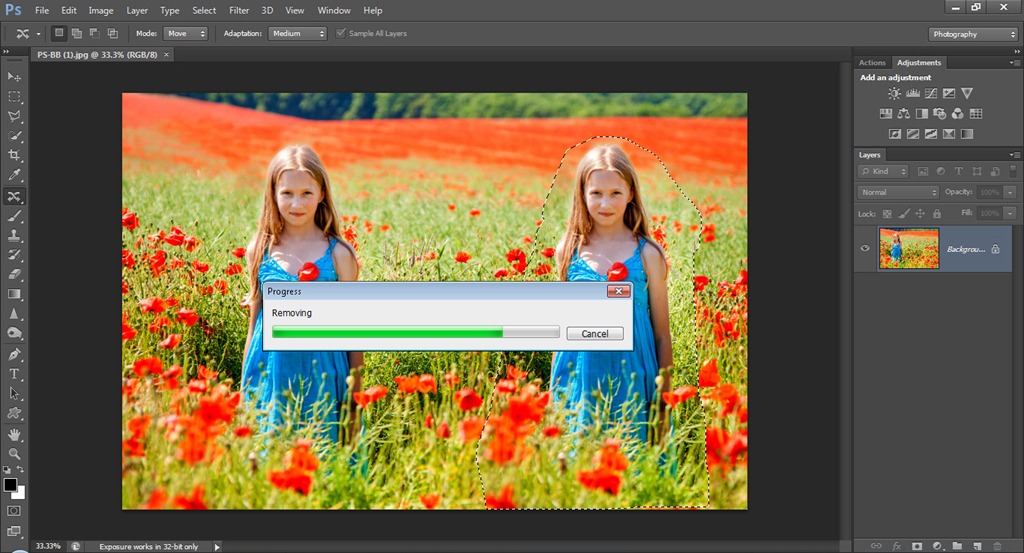Select the Custom Shape tool

[14, 413]
